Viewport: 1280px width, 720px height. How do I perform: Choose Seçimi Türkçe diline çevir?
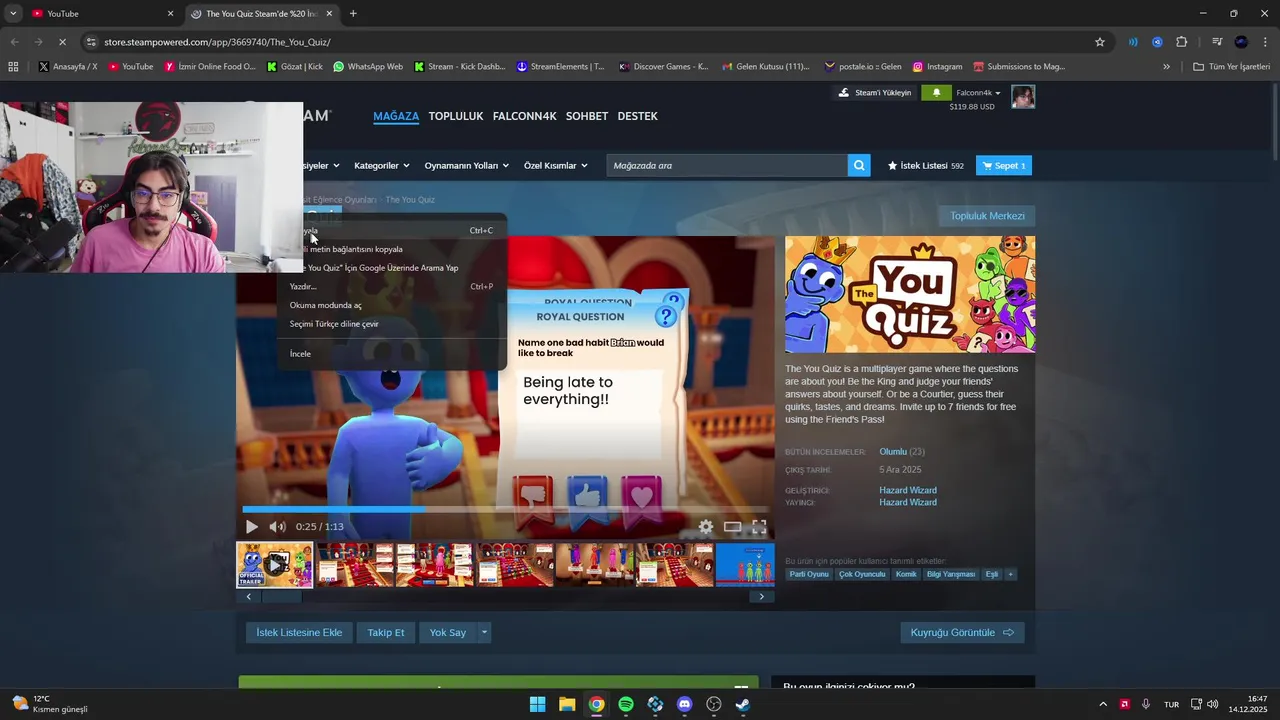tap(392, 324)
